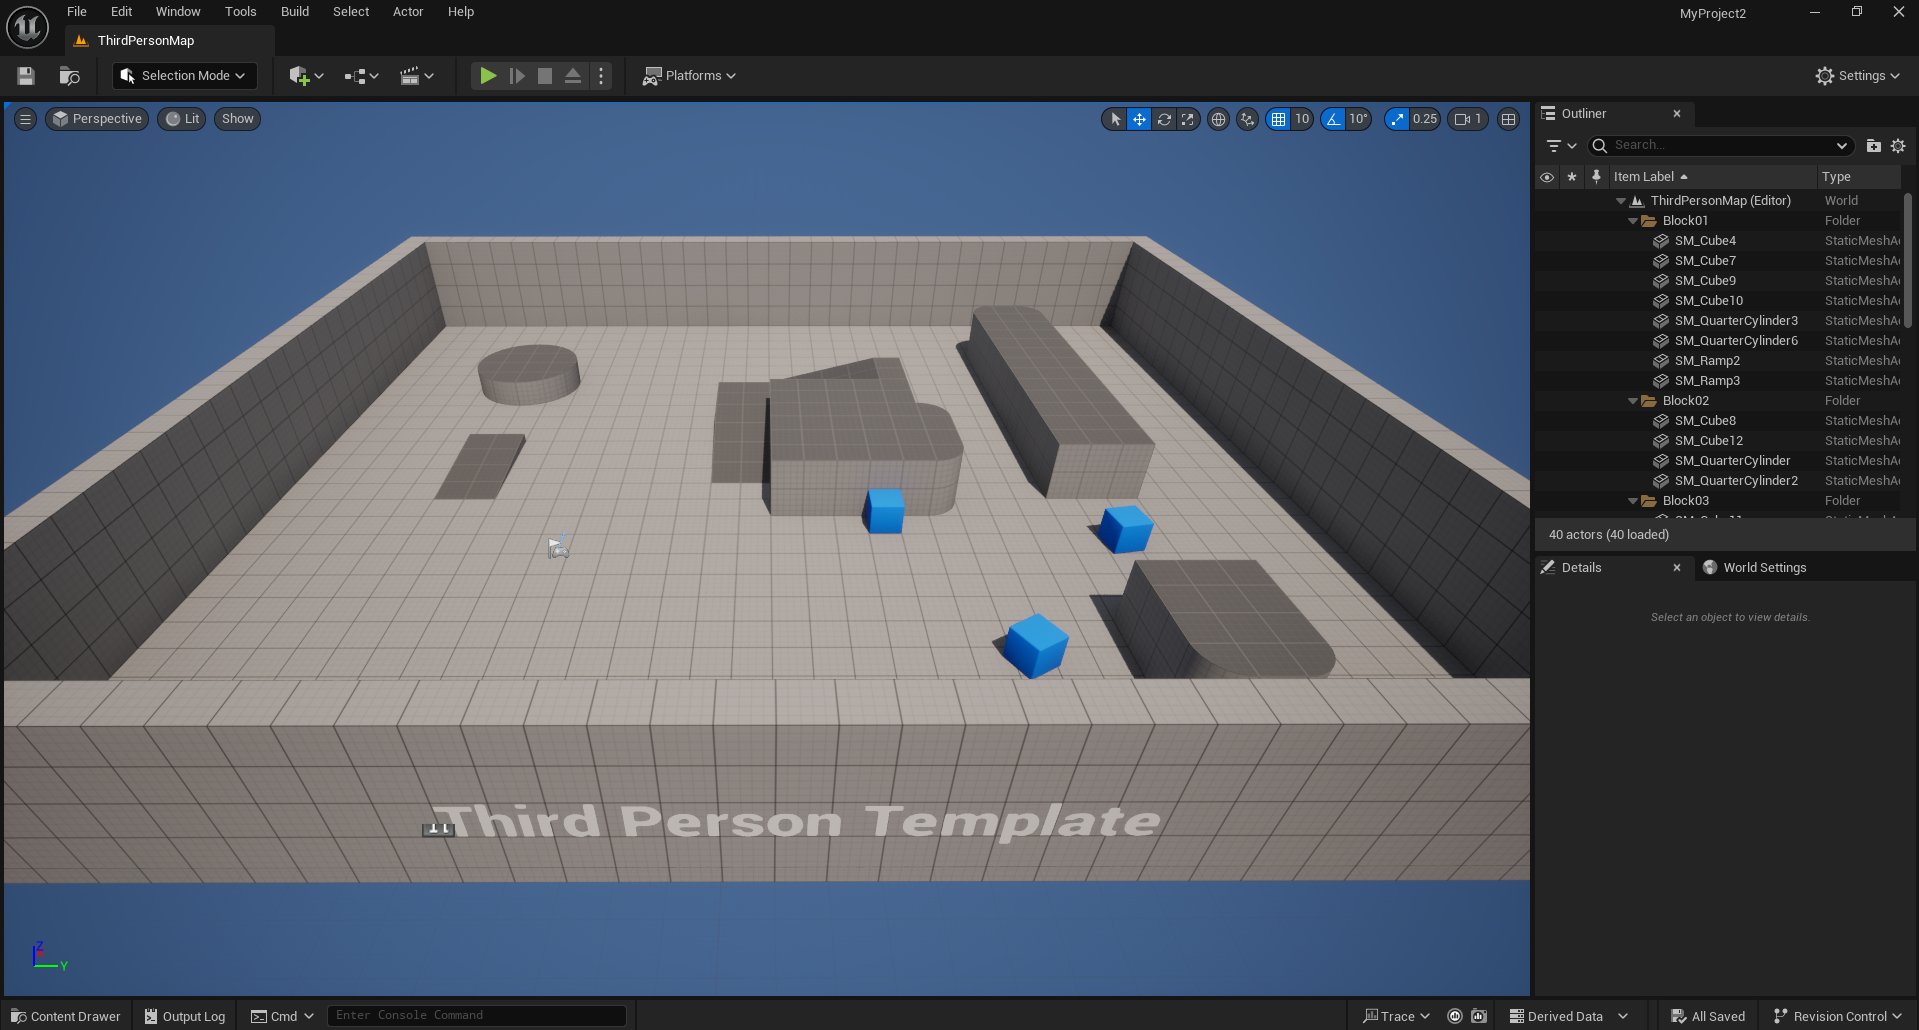Toggle grid snapping in viewport
The width and height of the screenshot is (1919, 1030).
click(x=1278, y=119)
